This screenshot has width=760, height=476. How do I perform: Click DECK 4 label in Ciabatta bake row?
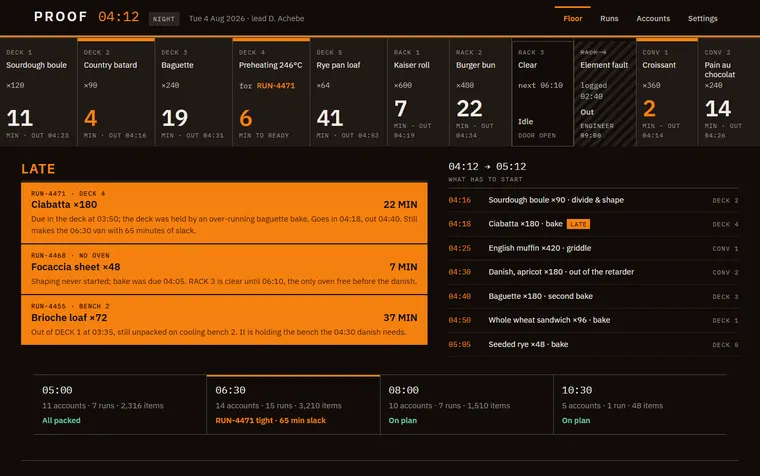725,224
